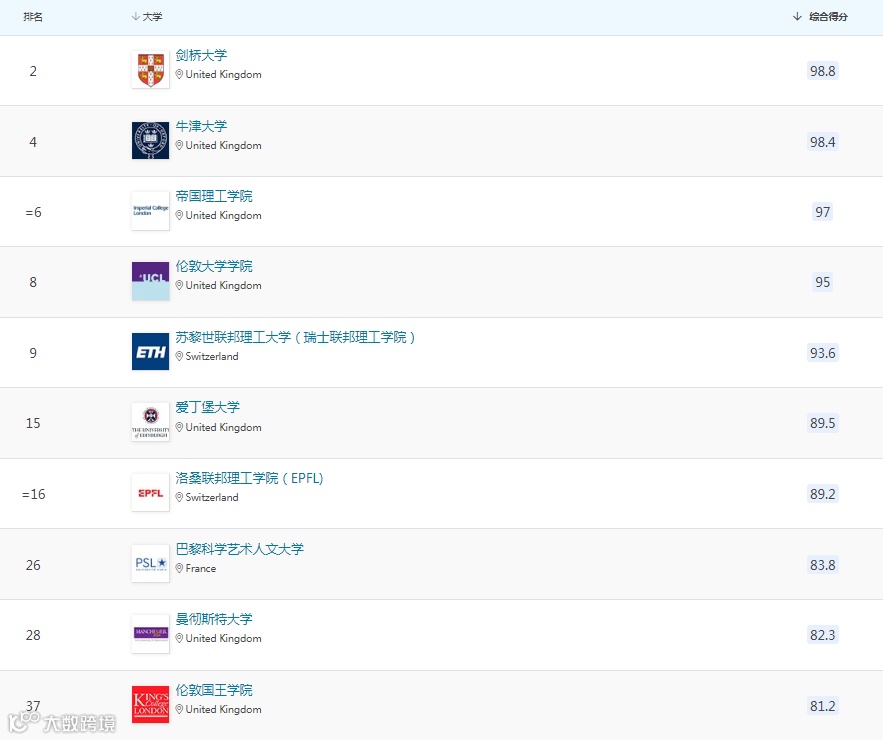Select rank 9 in the ETH row
883x740 pixels.
pos(33,353)
